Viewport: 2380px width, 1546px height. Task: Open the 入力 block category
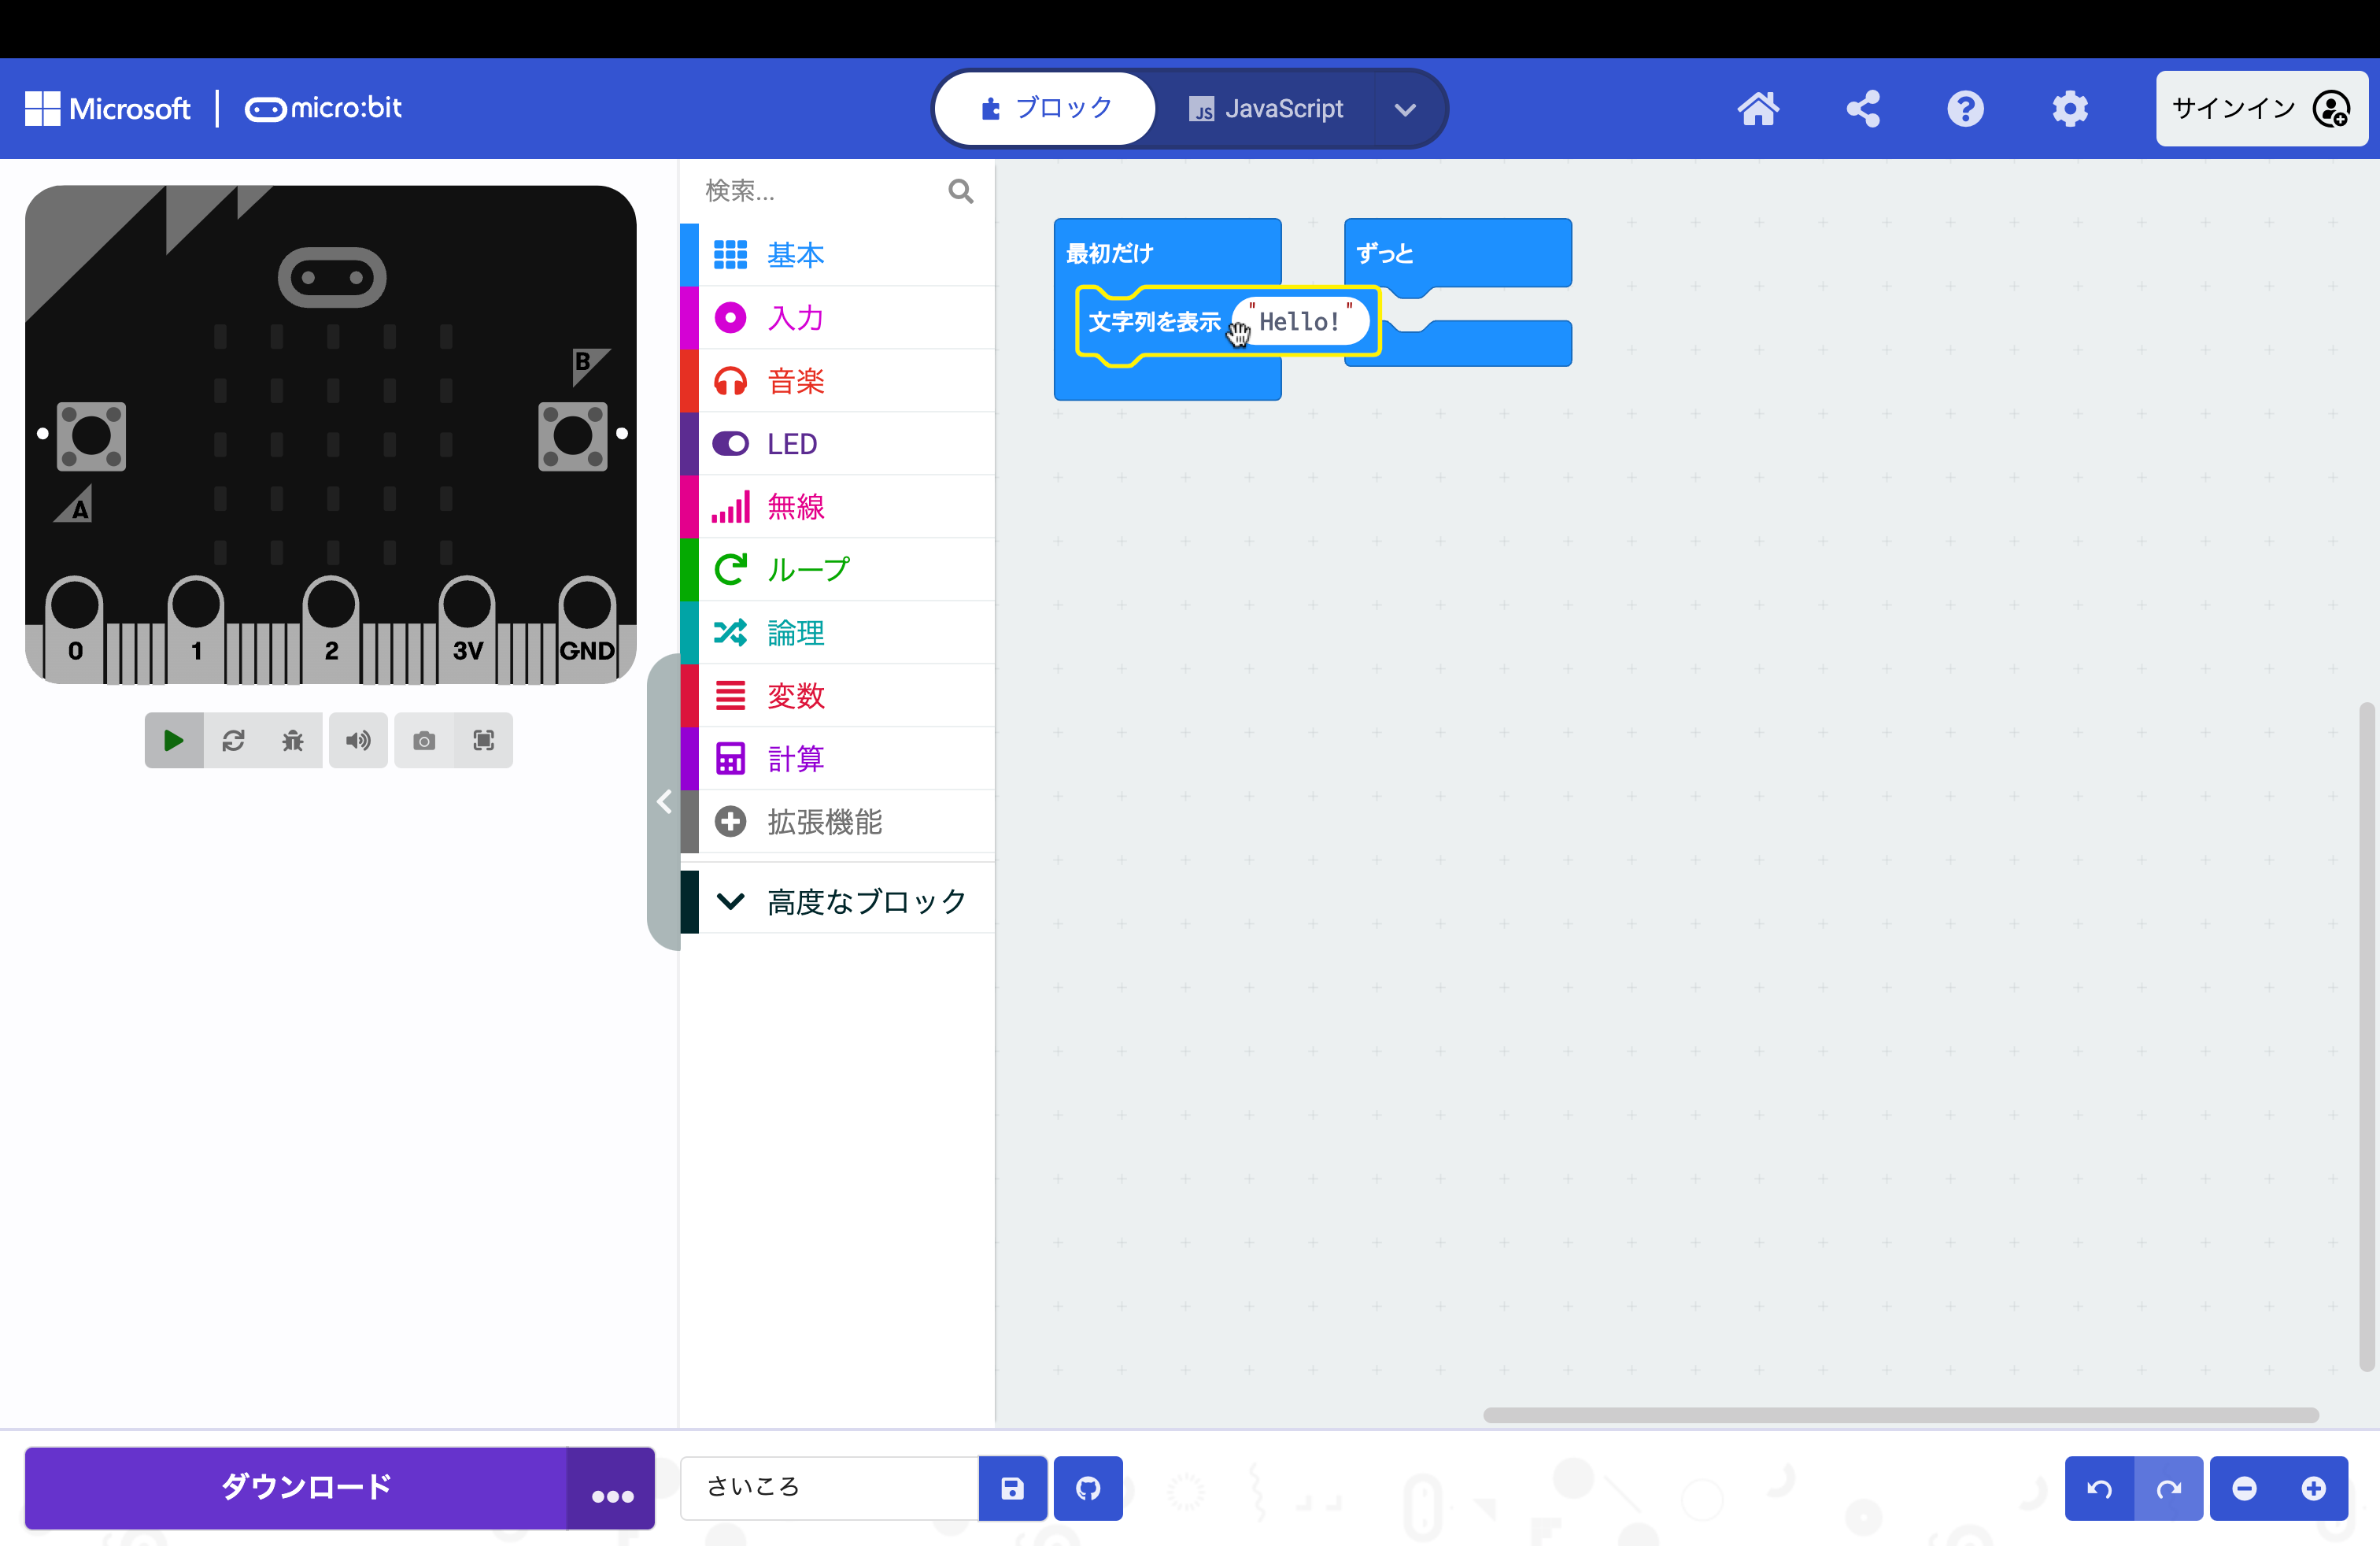(x=838, y=318)
